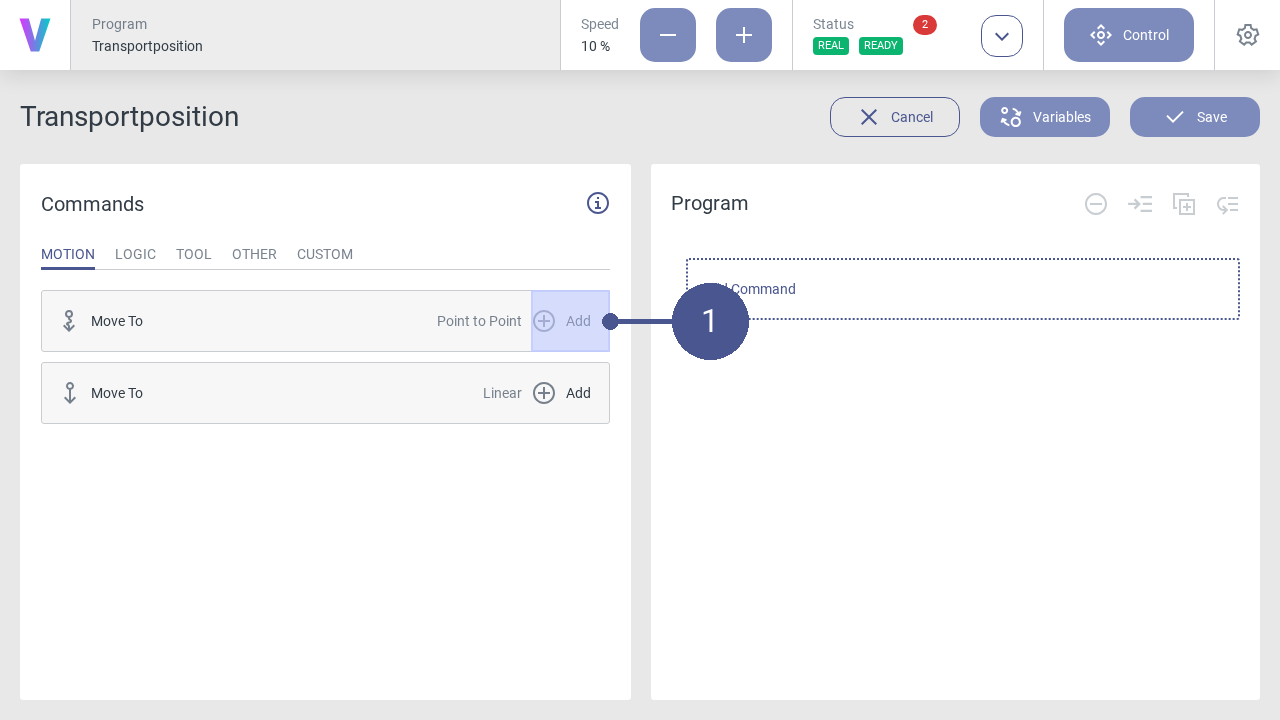1280x720 pixels.
Task: Open settings via the gear icon
Action: click(x=1247, y=35)
